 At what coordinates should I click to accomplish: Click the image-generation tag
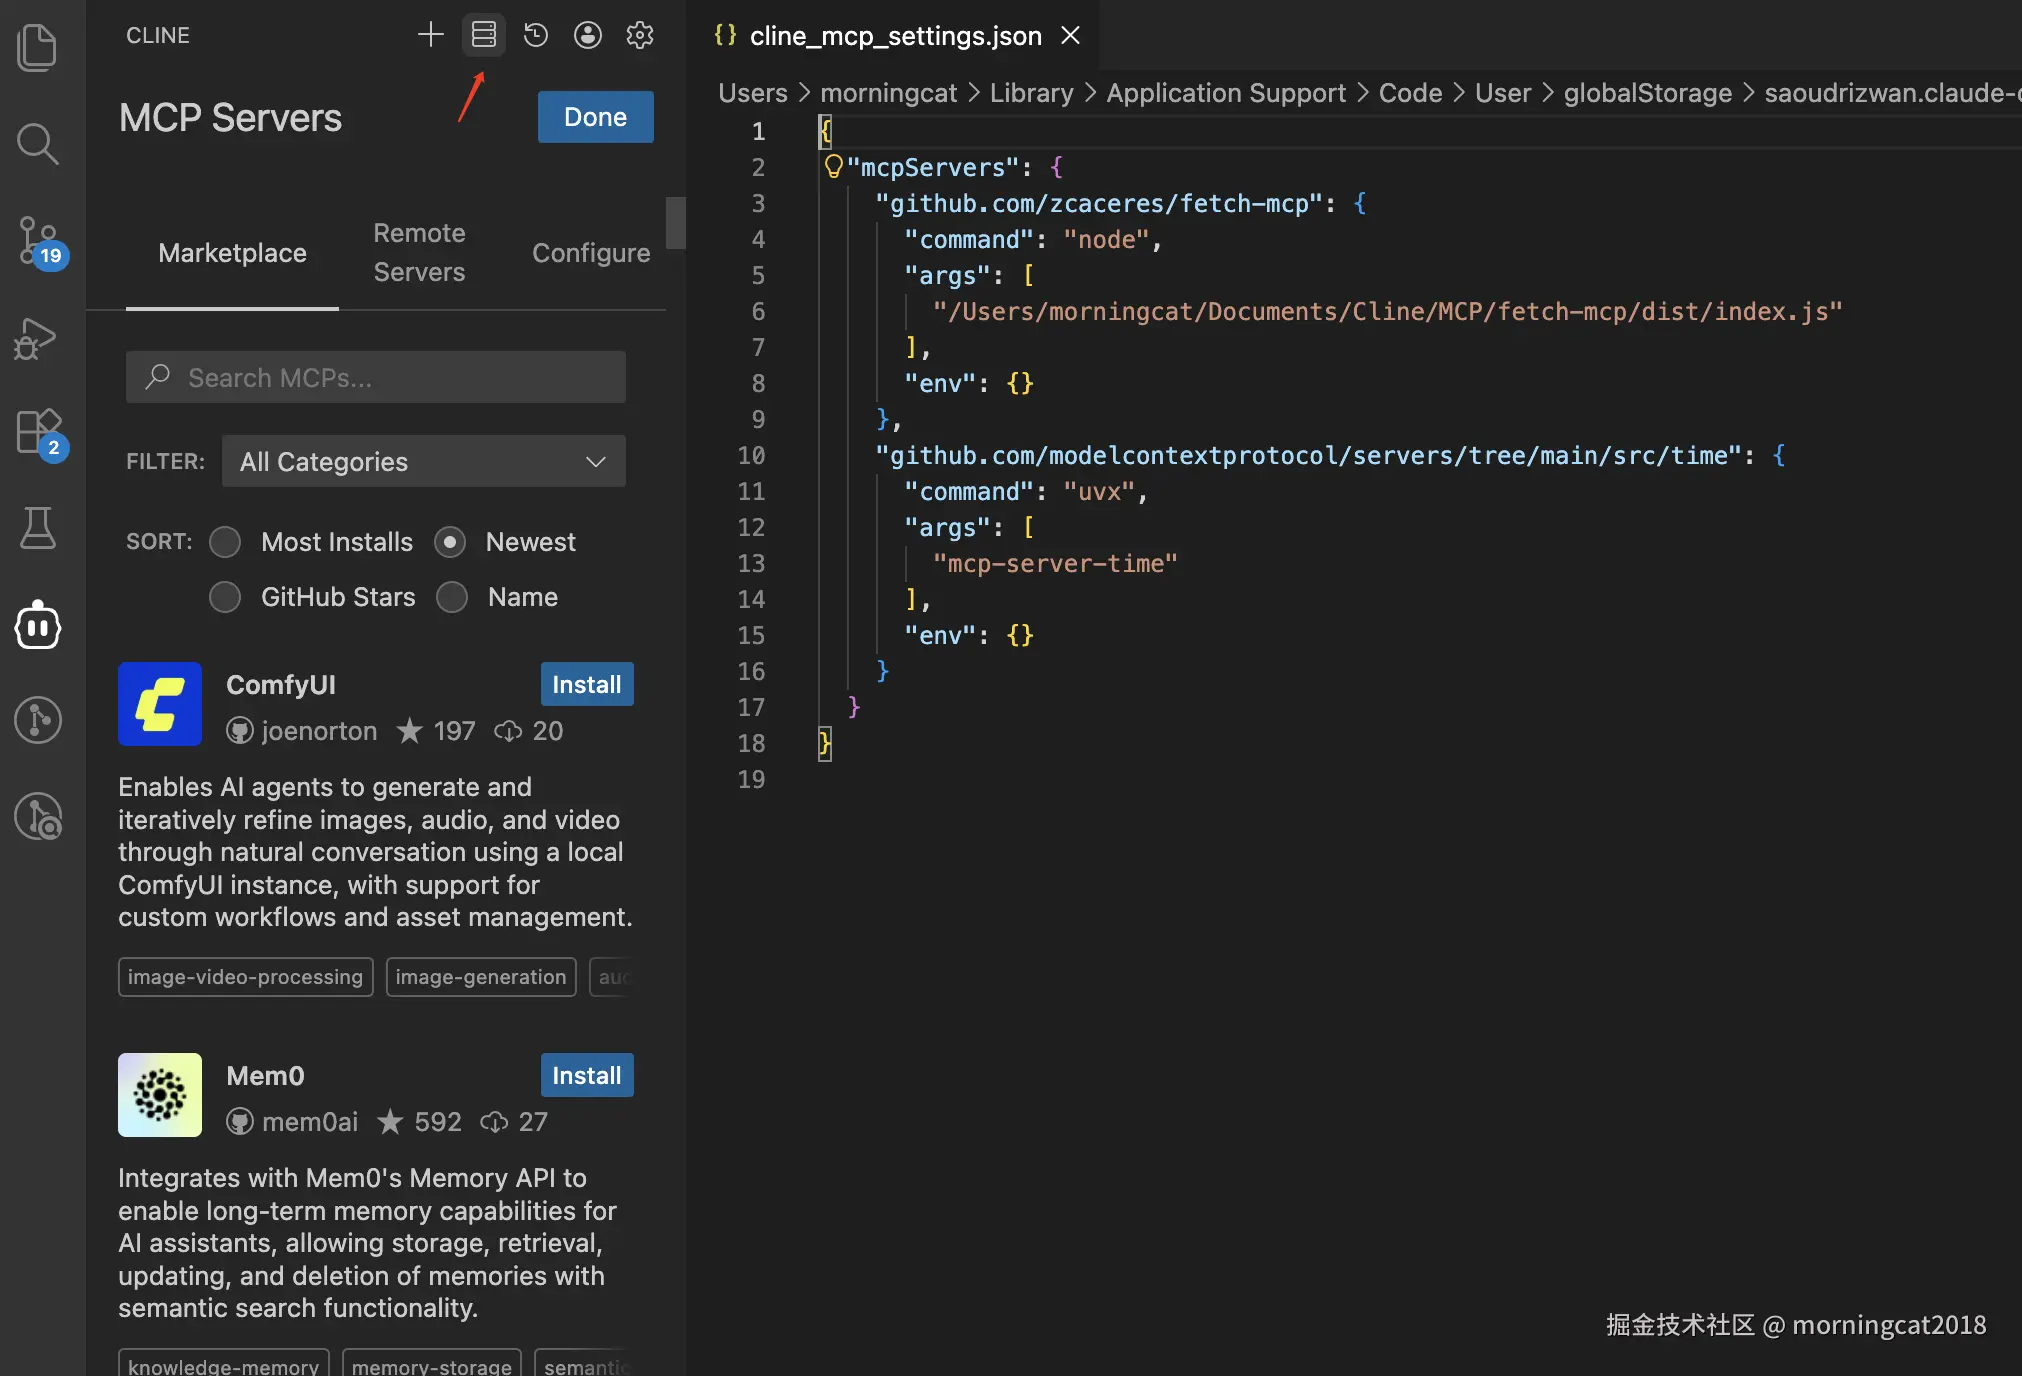click(x=481, y=977)
